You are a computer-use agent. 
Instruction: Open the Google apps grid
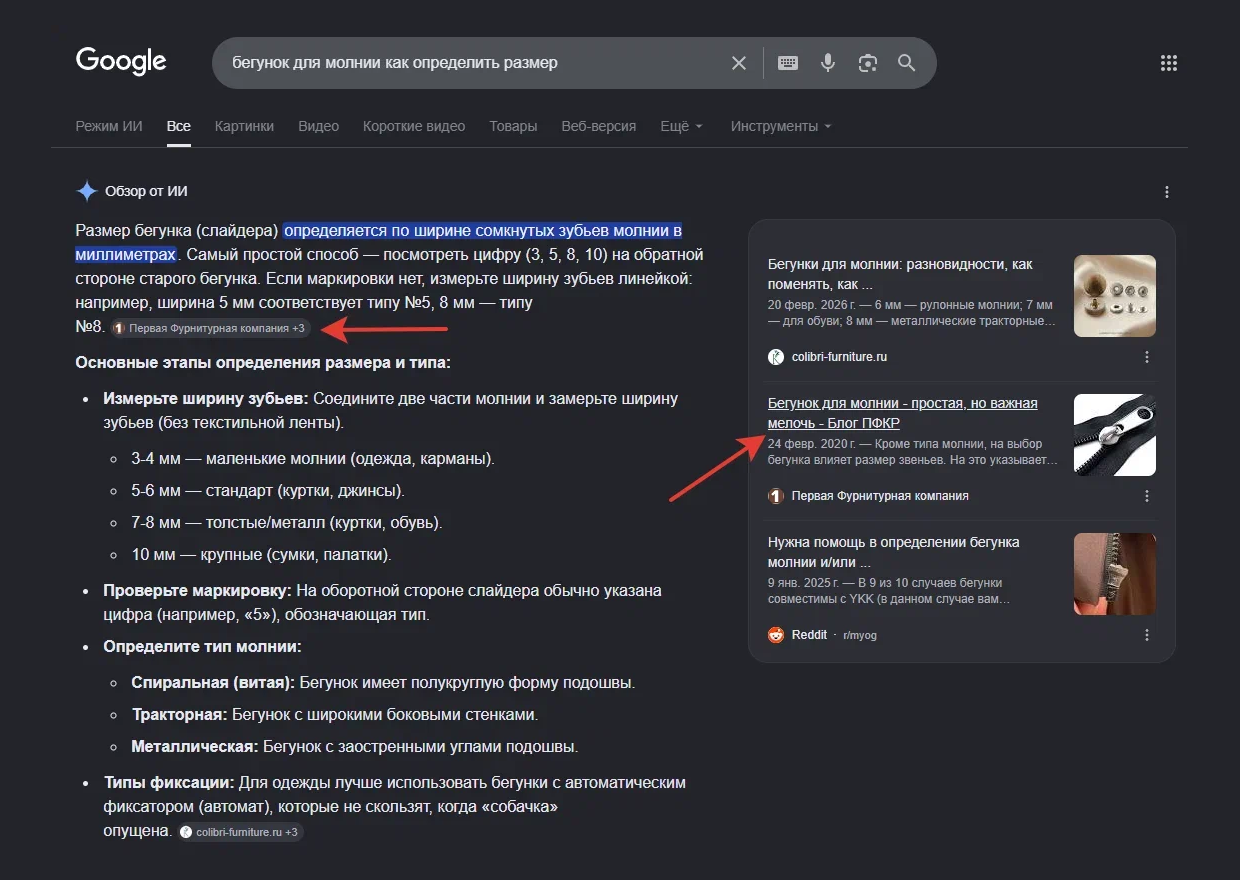coord(1169,63)
